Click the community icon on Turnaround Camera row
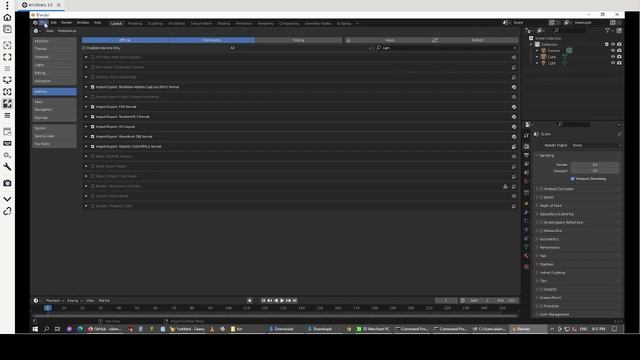This screenshot has height=360, width=640. (514, 67)
